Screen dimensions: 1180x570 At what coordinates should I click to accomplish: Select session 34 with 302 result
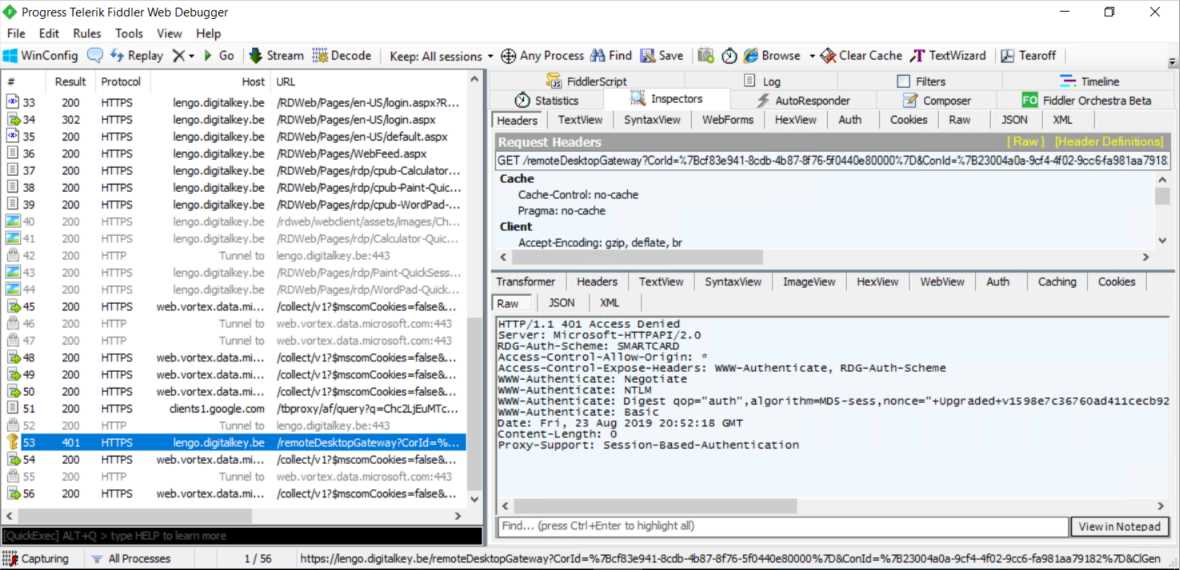234,119
